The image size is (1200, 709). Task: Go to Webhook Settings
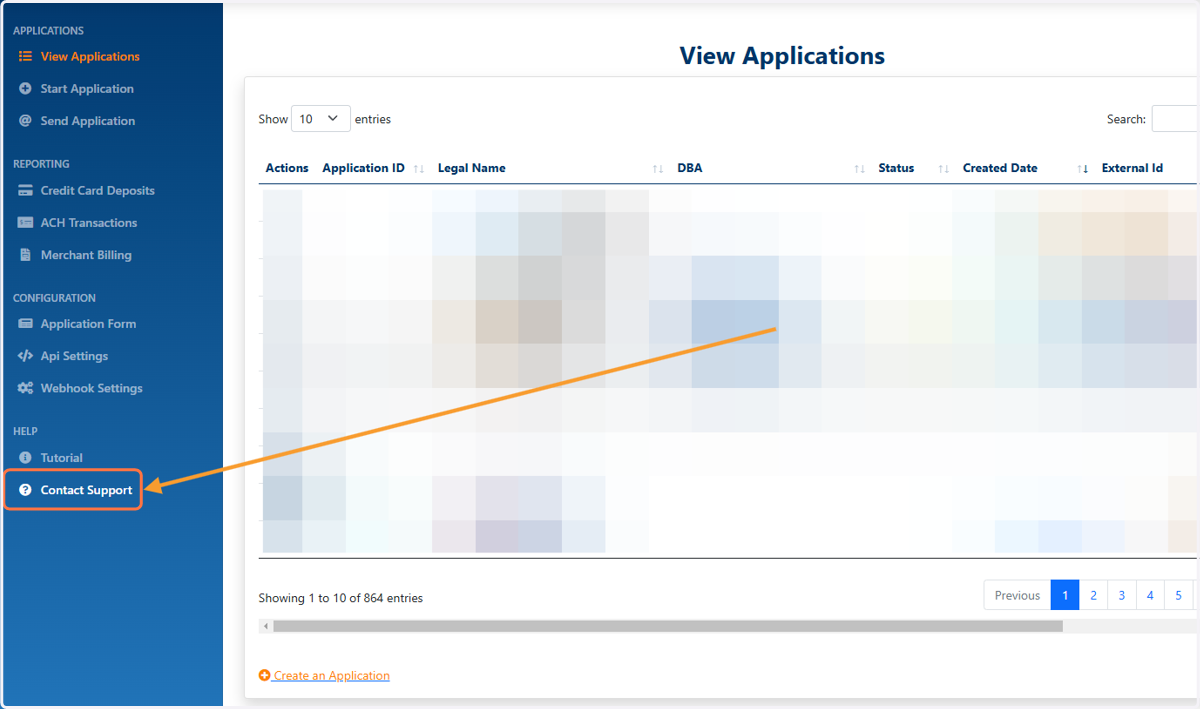coord(92,388)
